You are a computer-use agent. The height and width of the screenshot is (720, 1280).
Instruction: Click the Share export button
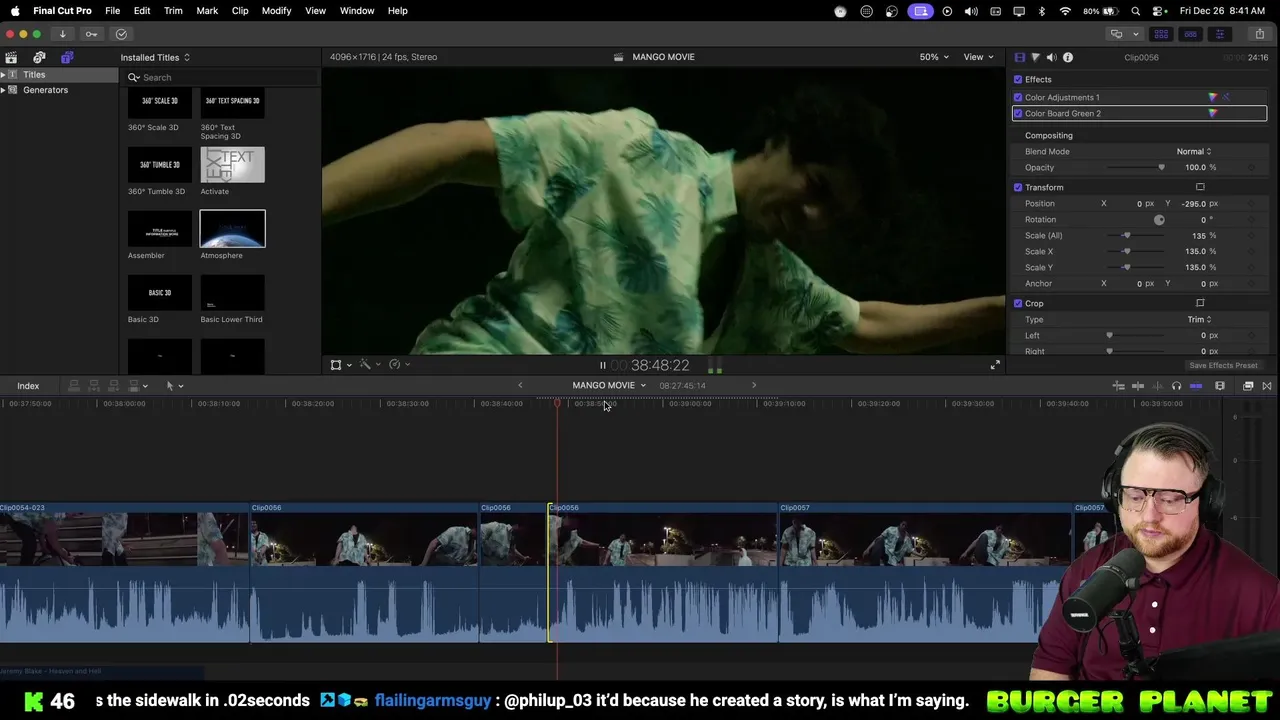(1260, 34)
